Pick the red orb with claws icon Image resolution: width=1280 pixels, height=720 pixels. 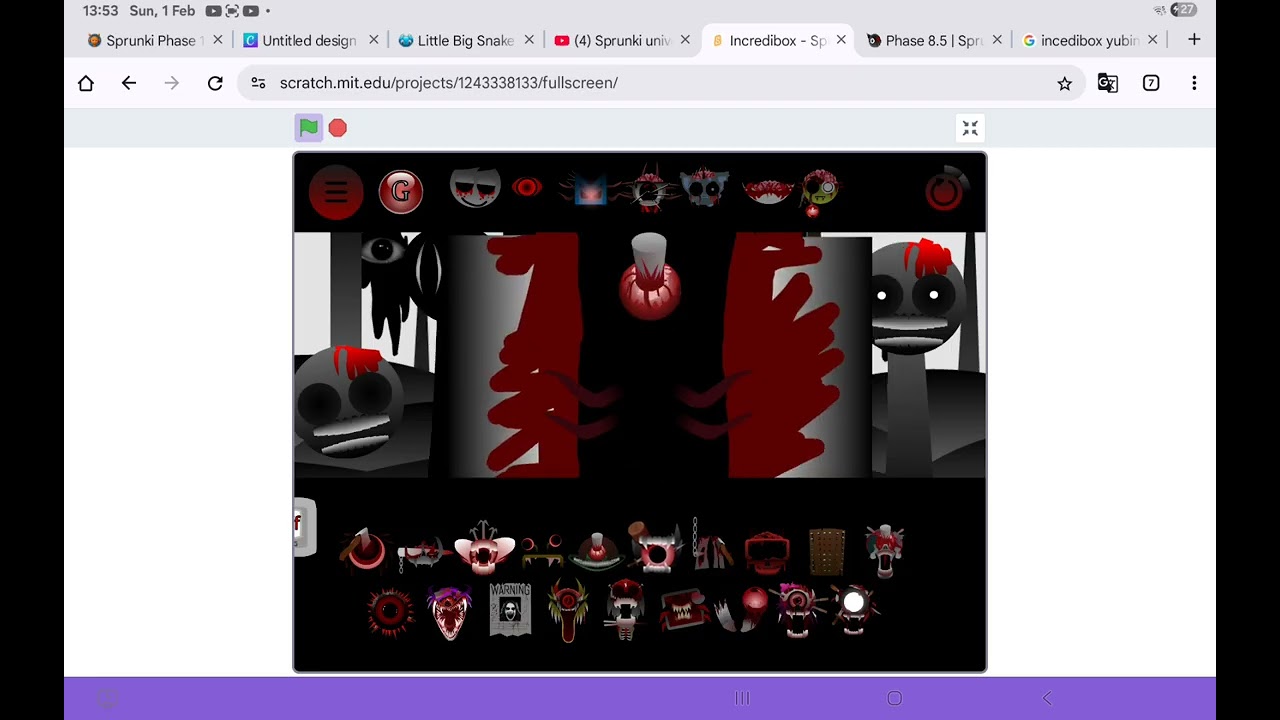tap(744, 610)
